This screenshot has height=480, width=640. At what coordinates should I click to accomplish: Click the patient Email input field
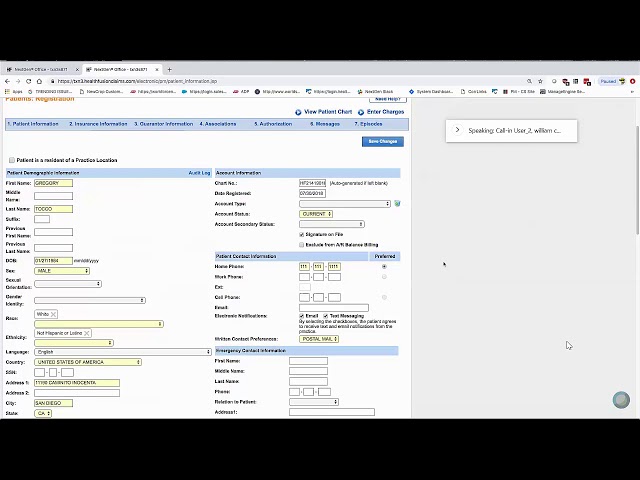(x=334, y=308)
